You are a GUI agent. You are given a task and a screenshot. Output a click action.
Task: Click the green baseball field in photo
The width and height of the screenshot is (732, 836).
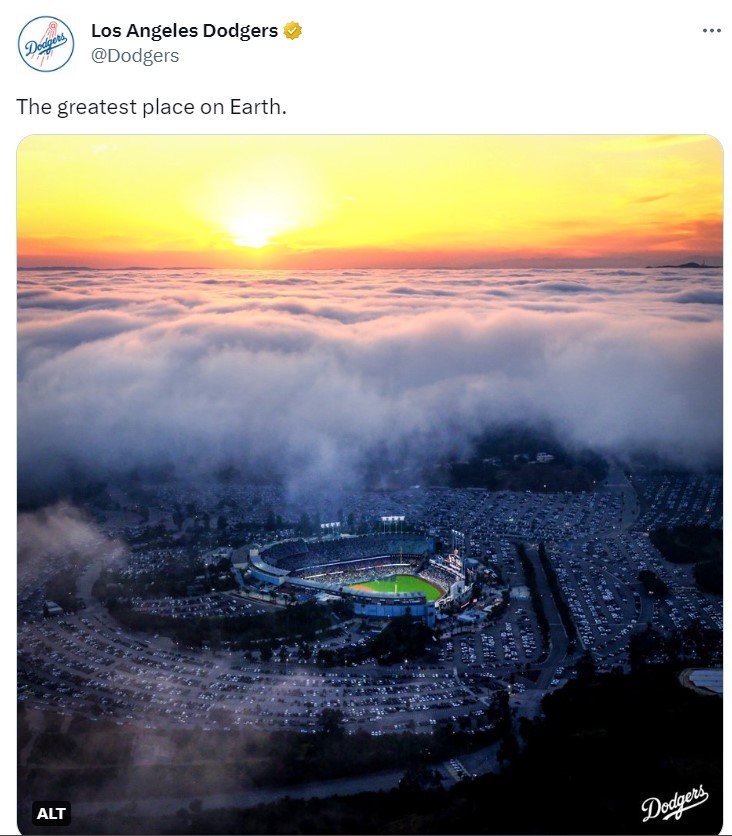[398, 587]
